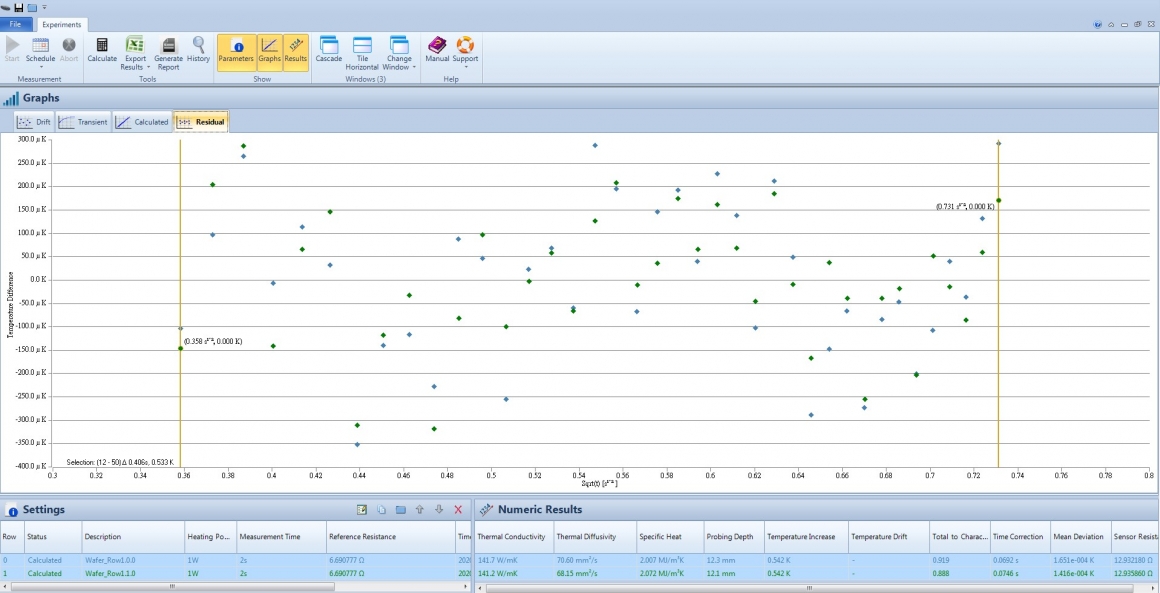Click the blue folder icon in quick access toolbar
Image resolution: width=1160 pixels, height=593 pixels.
pyautogui.click(x=32, y=7)
